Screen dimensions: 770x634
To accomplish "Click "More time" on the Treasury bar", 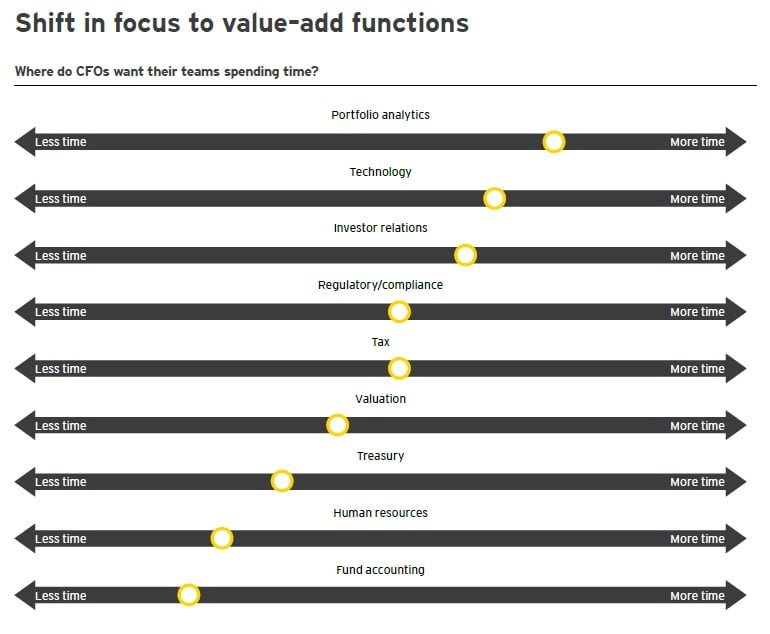I will point(697,482).
